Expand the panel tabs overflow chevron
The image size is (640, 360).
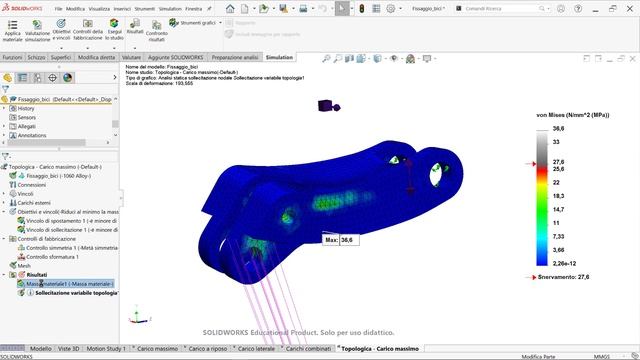[x=115, y=78]
